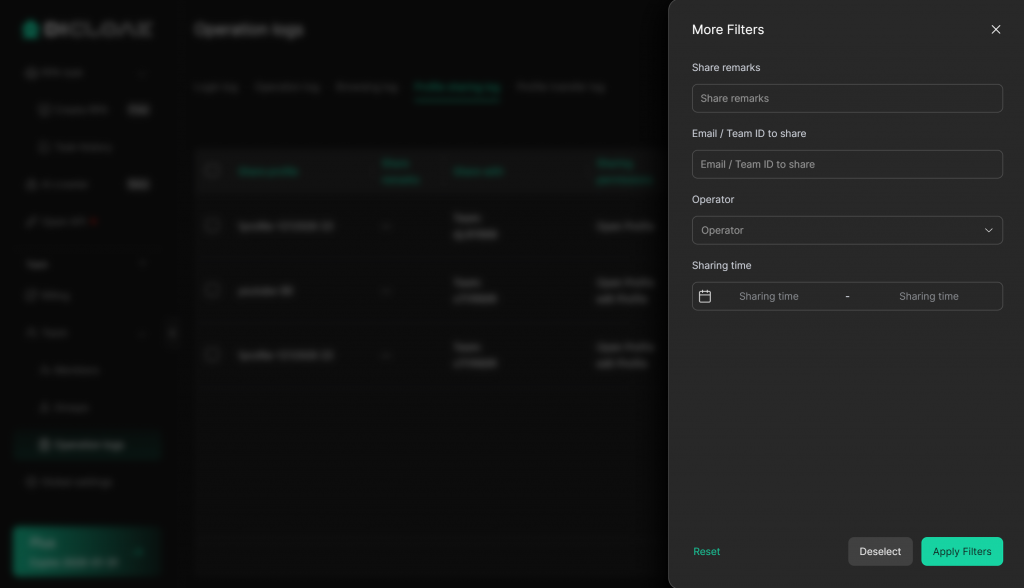Click the app logo at top left
Image resolution: width=1024 pixels, height=588 pixels.
[x=87, y=30]
